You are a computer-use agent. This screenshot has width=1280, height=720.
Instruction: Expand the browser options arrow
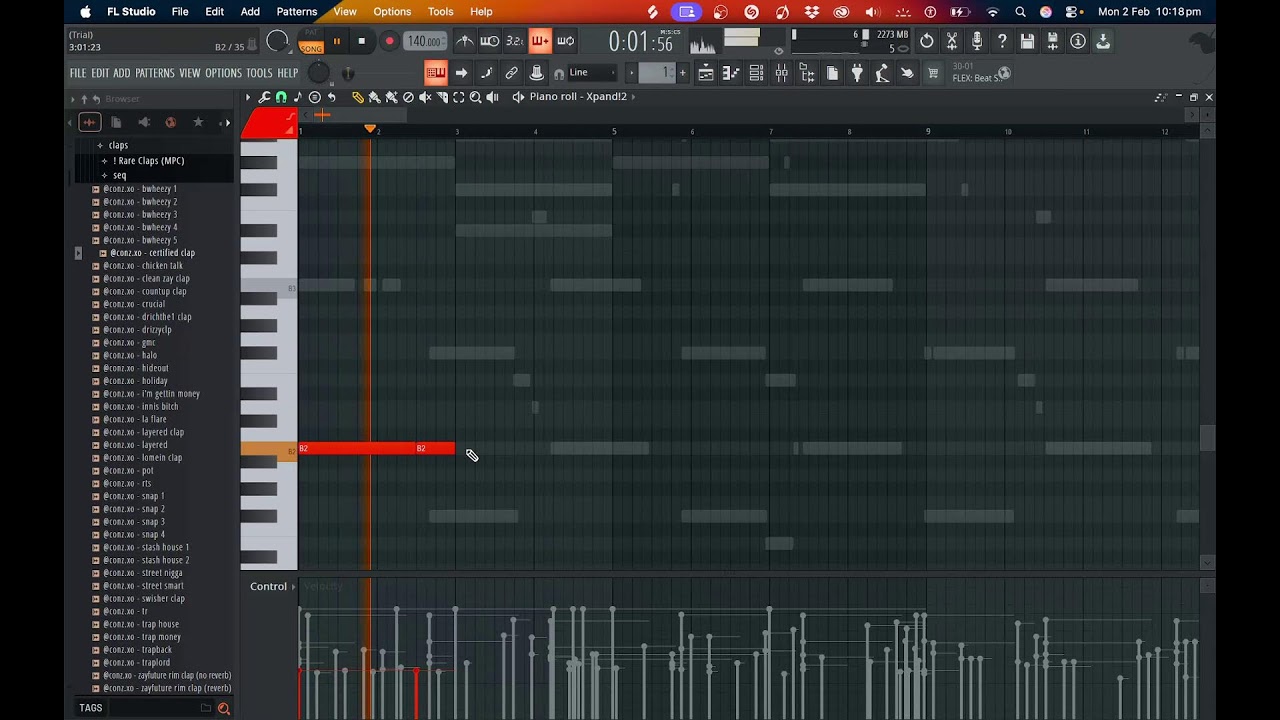(72, 99)
